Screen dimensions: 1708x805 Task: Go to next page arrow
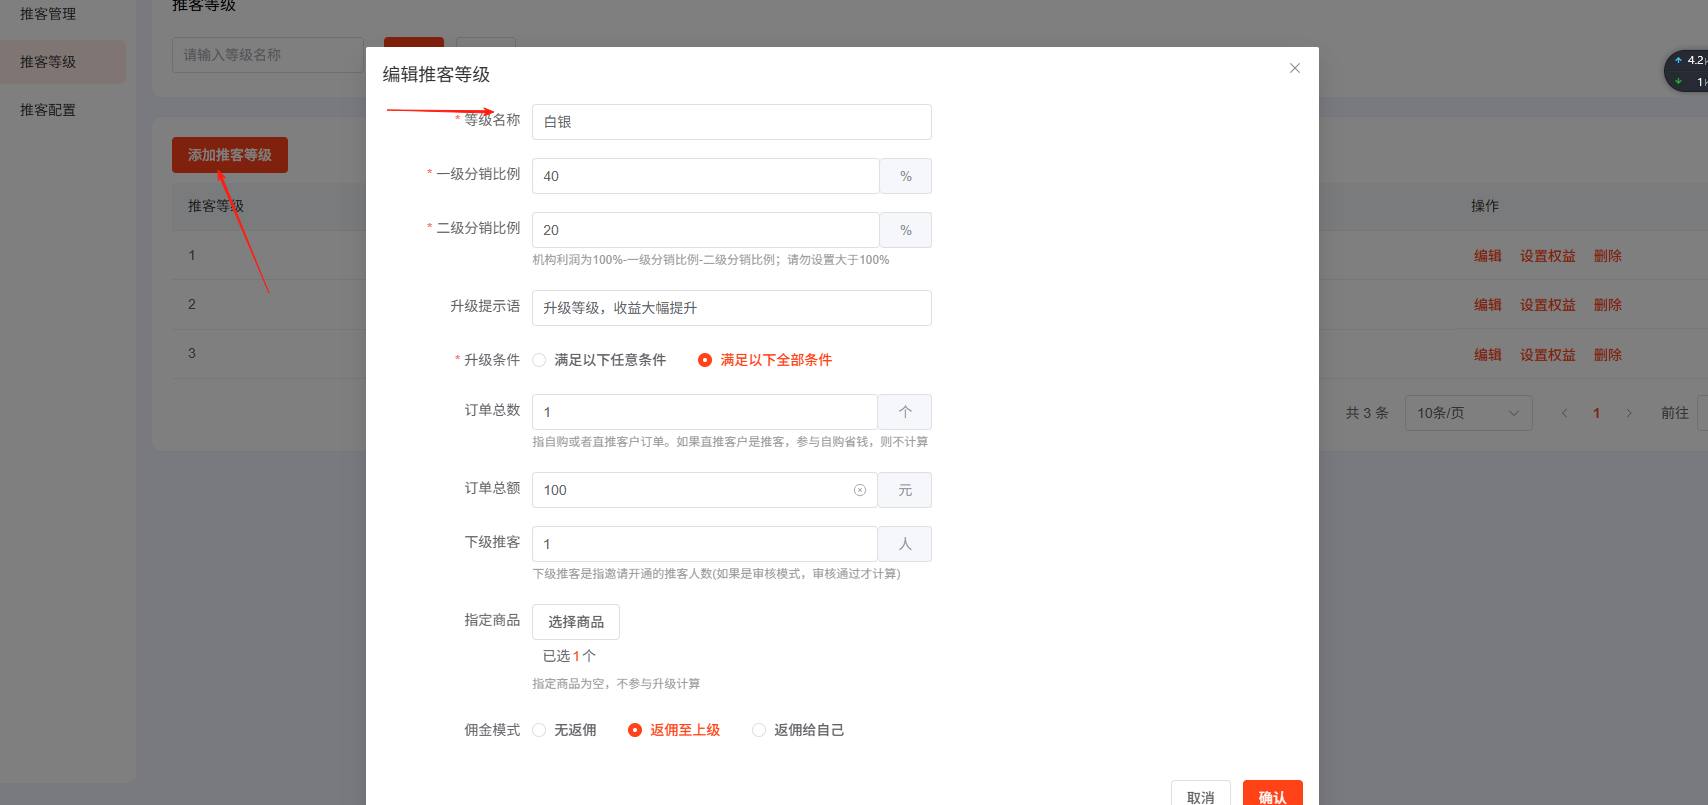(x=1628, y=413)
